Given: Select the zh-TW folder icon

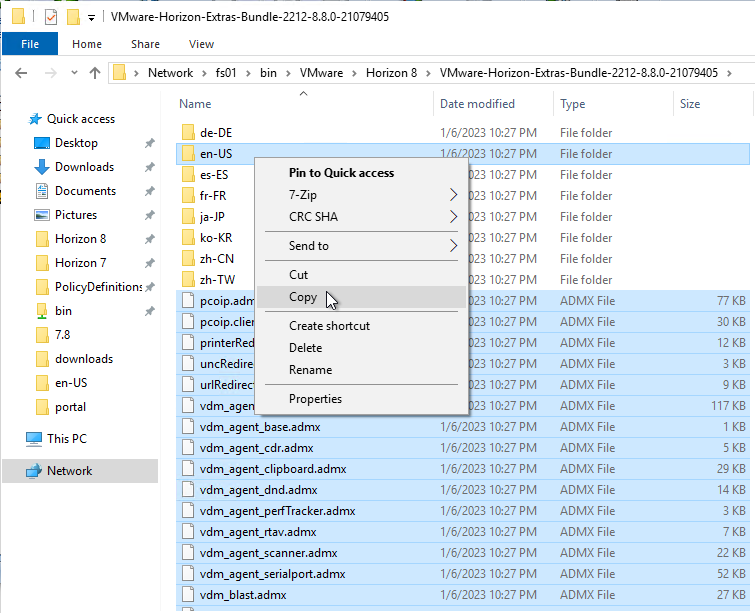Looking at the screenshot, I should pyautogui.click(x=188, y=279).
